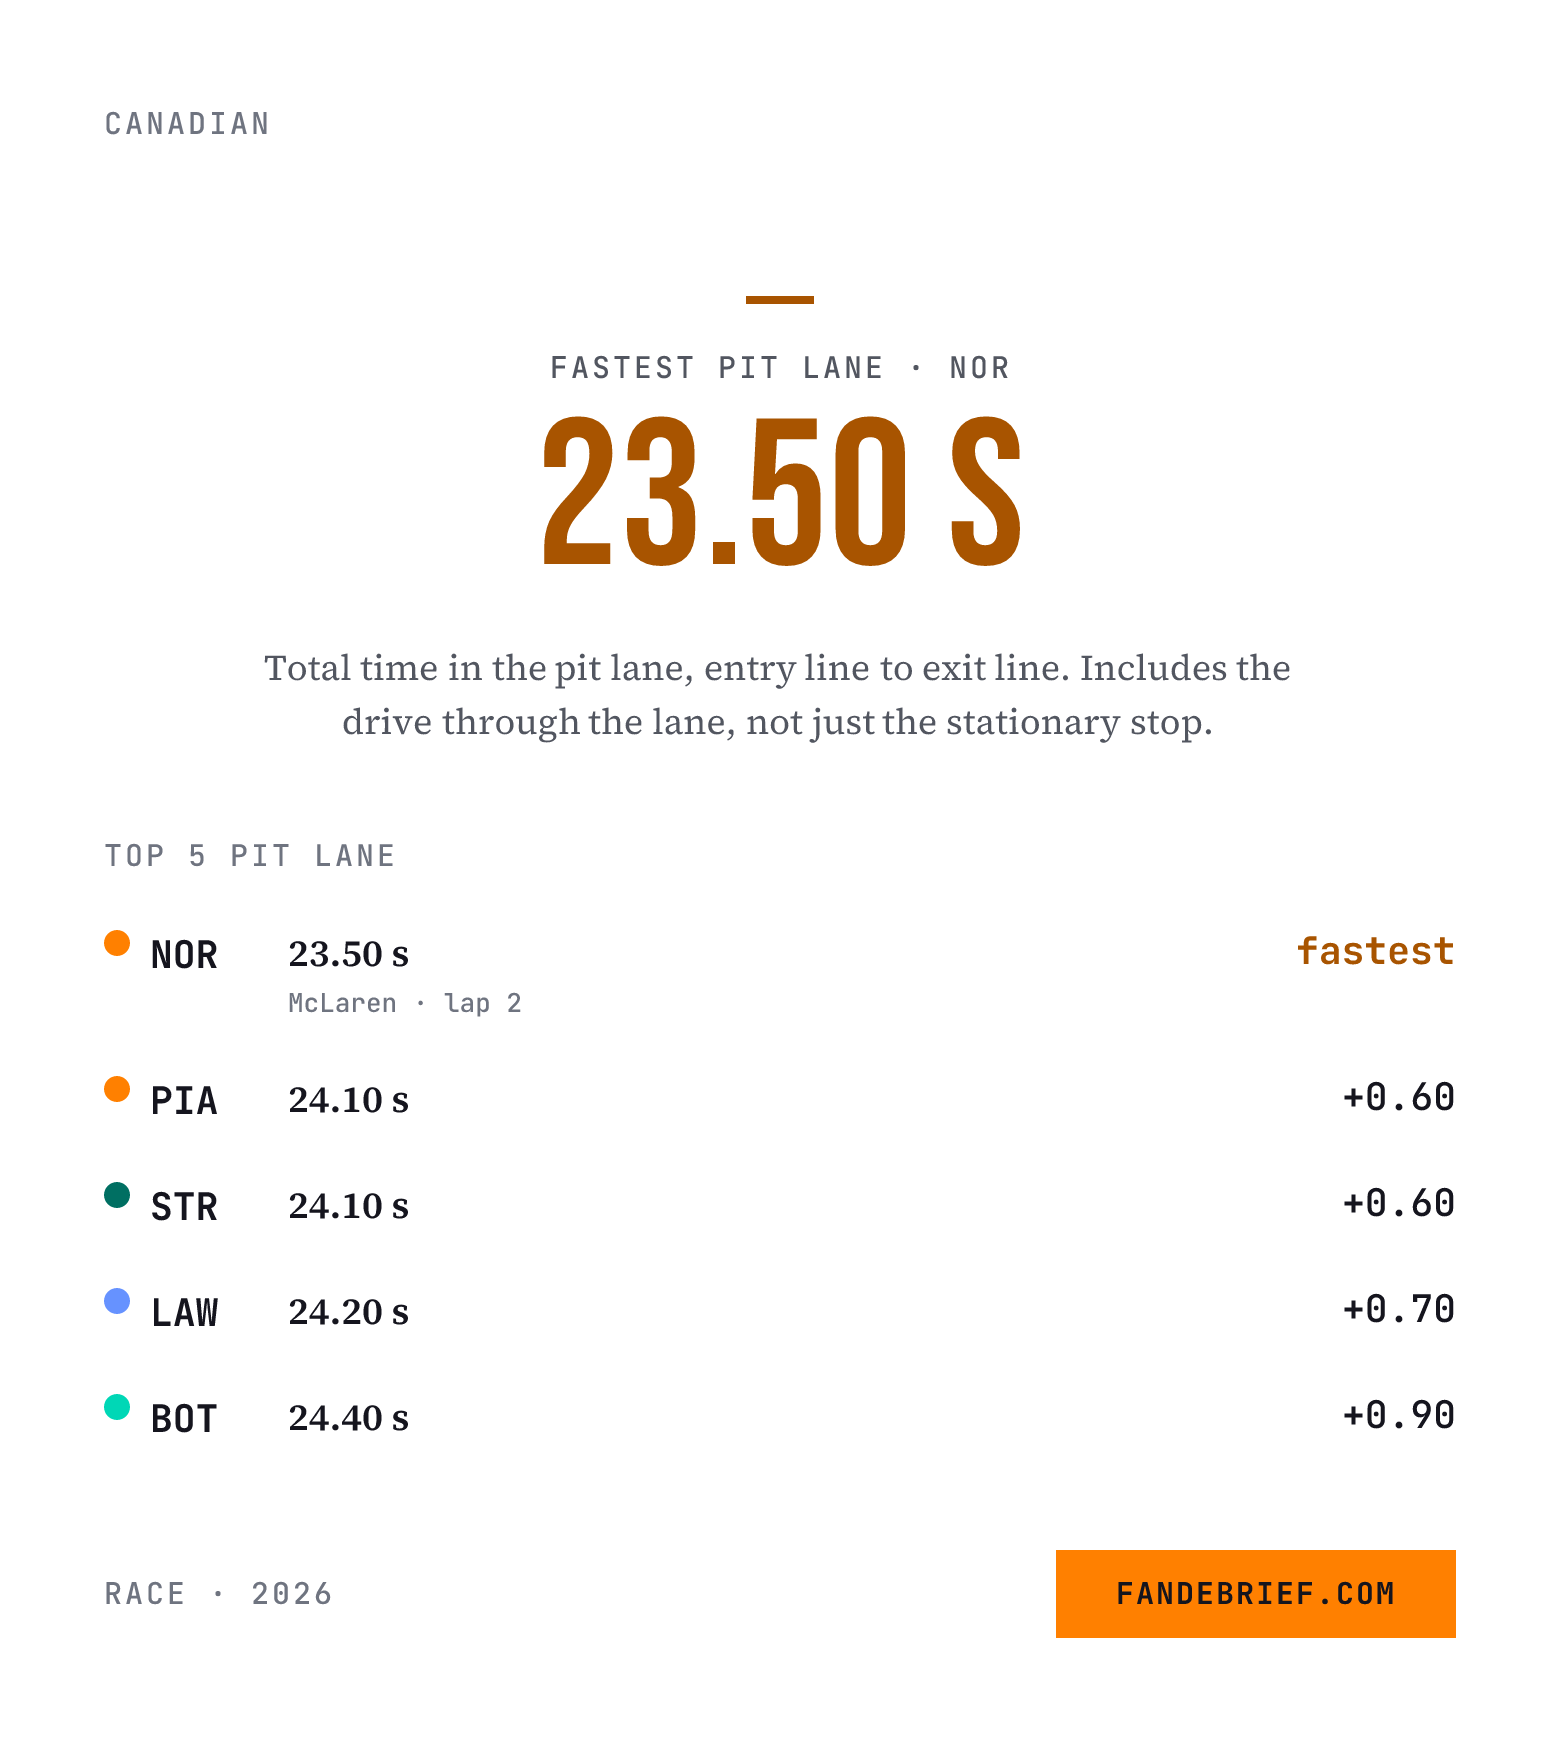Screen dimensions: 1560x1742
Task: Select the BOT driver code
Action: 184,1419
